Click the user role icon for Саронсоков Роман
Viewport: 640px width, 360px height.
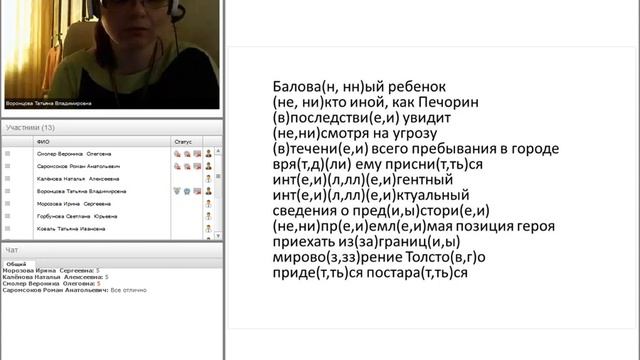[209, 166]
